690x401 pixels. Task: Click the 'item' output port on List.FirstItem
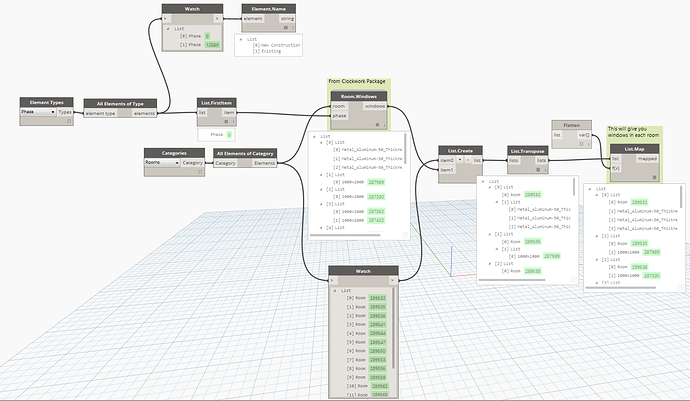tap(229, 113)
